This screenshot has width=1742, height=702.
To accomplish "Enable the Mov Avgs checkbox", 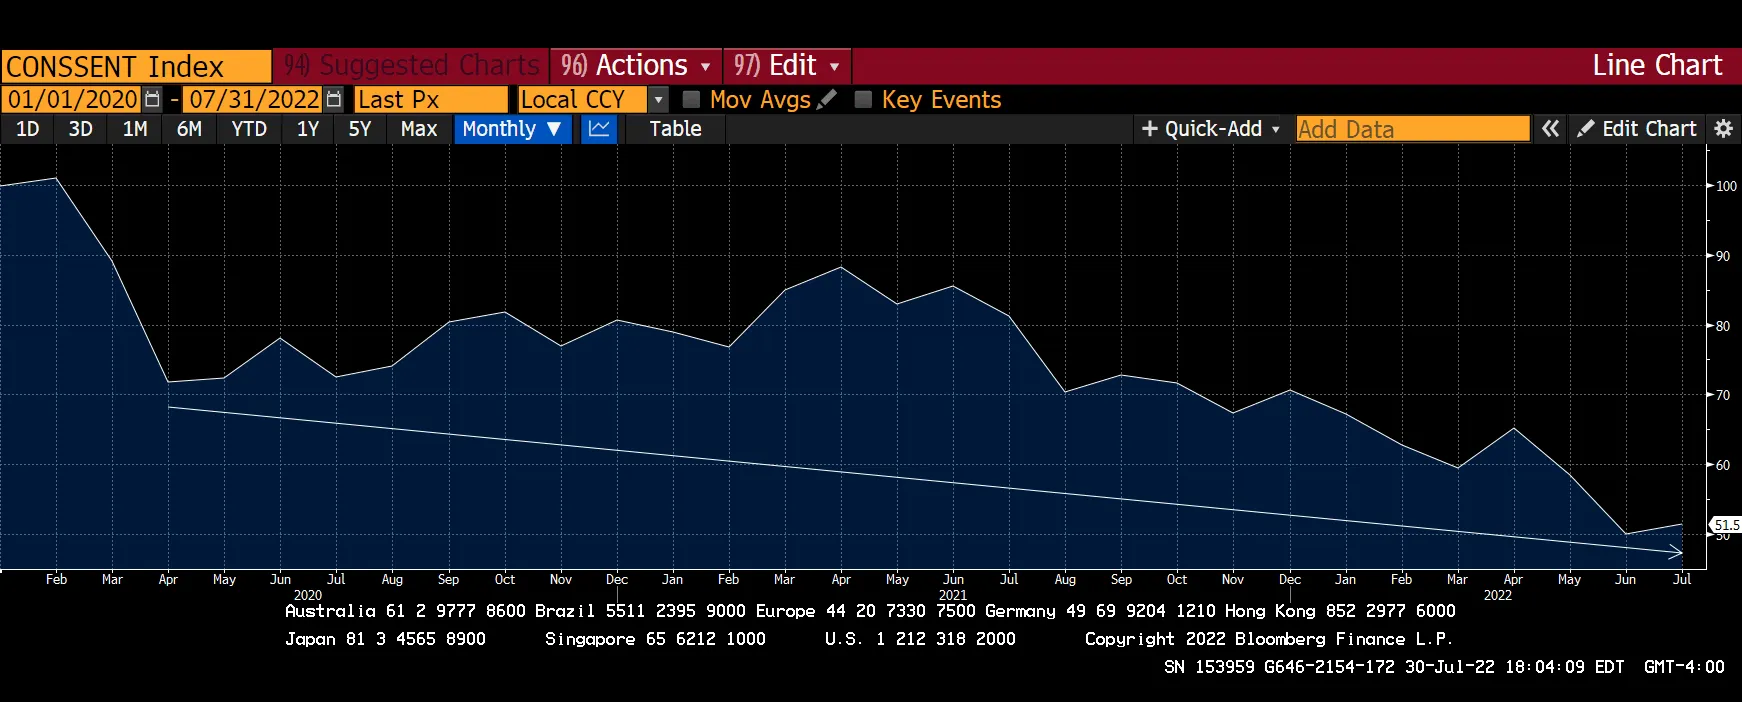I will pos(691,100).
